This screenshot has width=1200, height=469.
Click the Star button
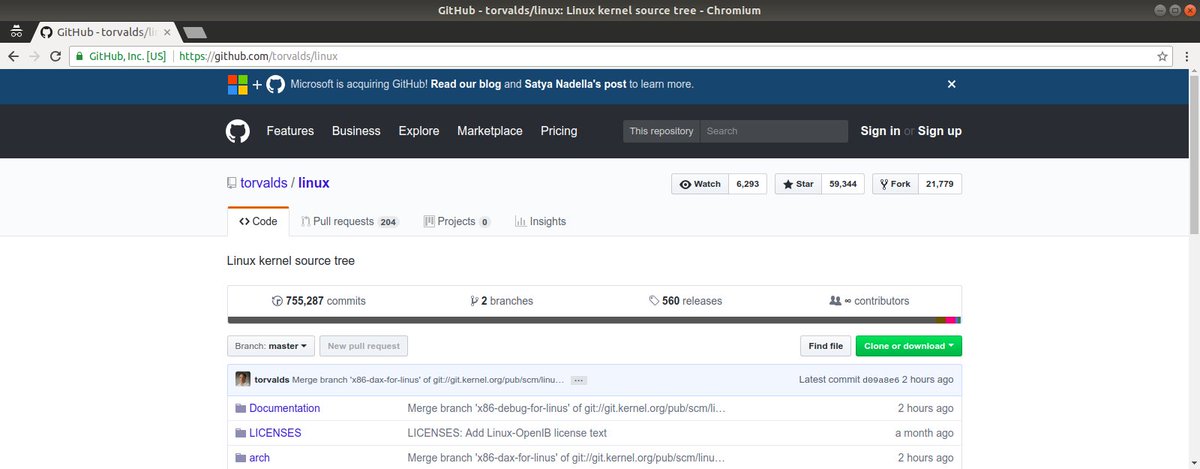coord(798,184)
